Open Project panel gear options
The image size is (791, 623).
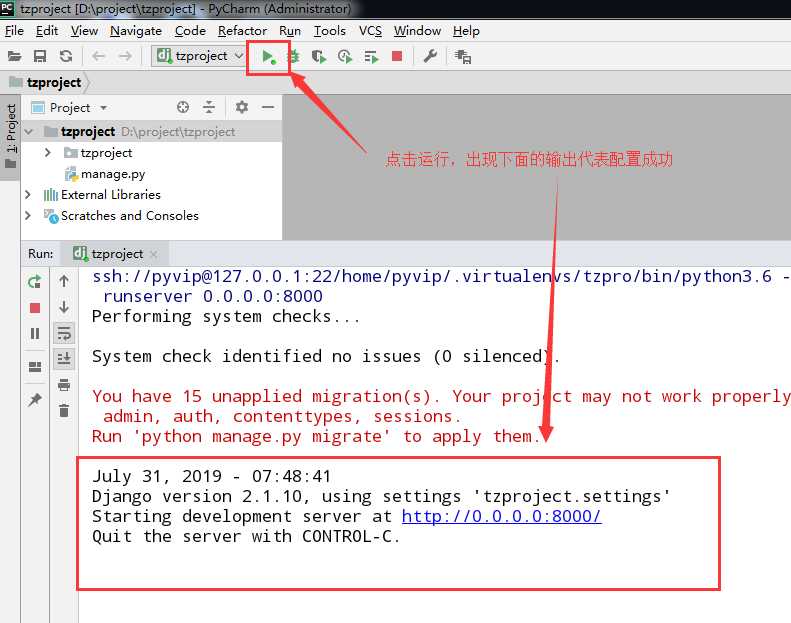pos(242,107)
